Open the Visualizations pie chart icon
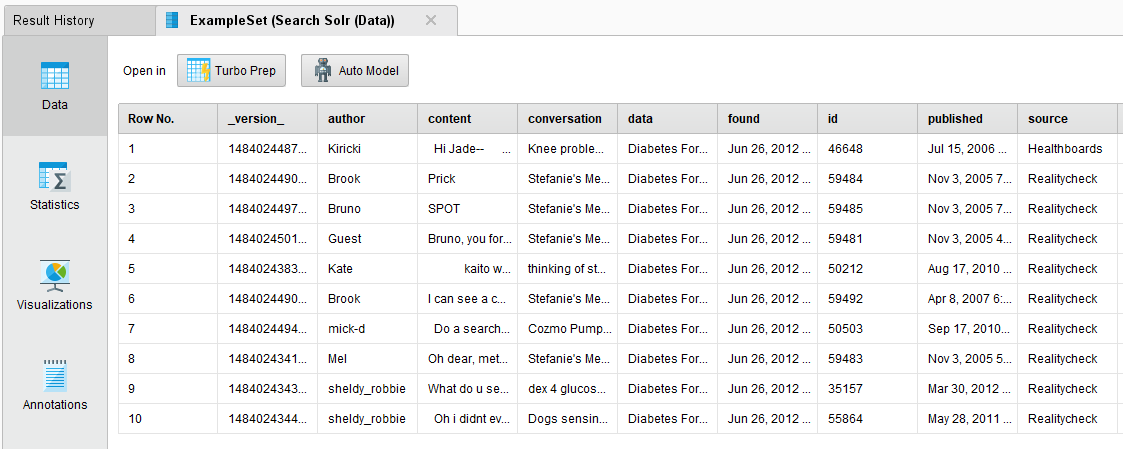Screen dimensions: 1123x449 (54, 275)
